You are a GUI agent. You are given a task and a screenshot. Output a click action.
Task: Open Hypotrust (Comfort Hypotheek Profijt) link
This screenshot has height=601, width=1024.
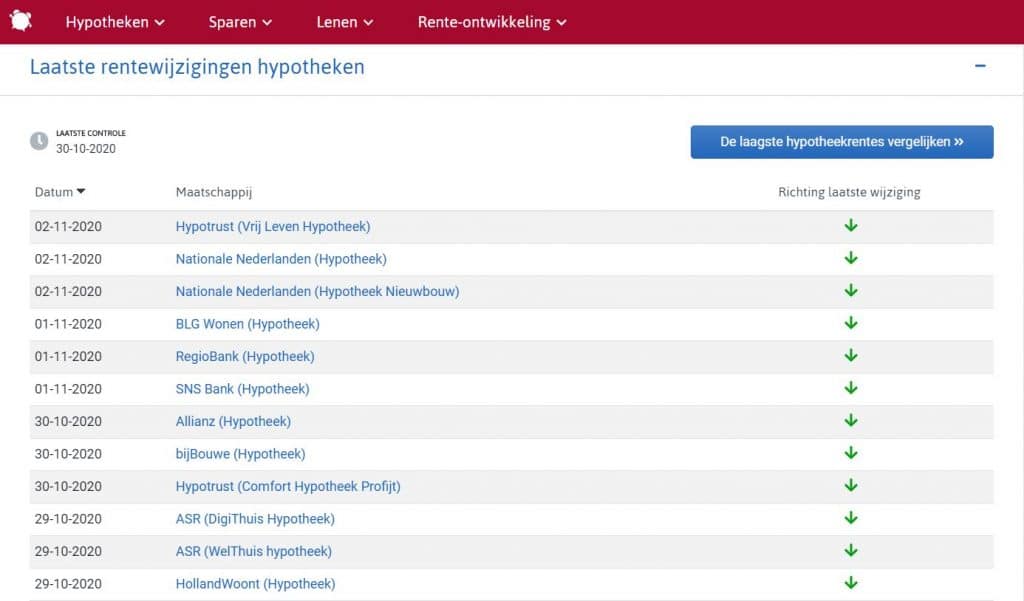288,487
